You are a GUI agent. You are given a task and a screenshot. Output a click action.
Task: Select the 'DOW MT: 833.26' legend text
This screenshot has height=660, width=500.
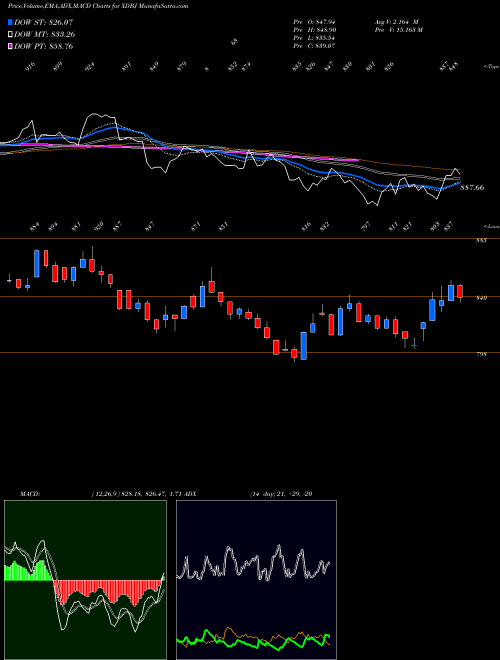(45, 35)
